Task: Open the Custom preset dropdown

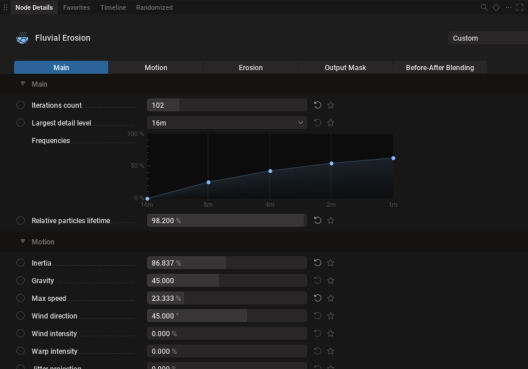Action: [488, 38]
